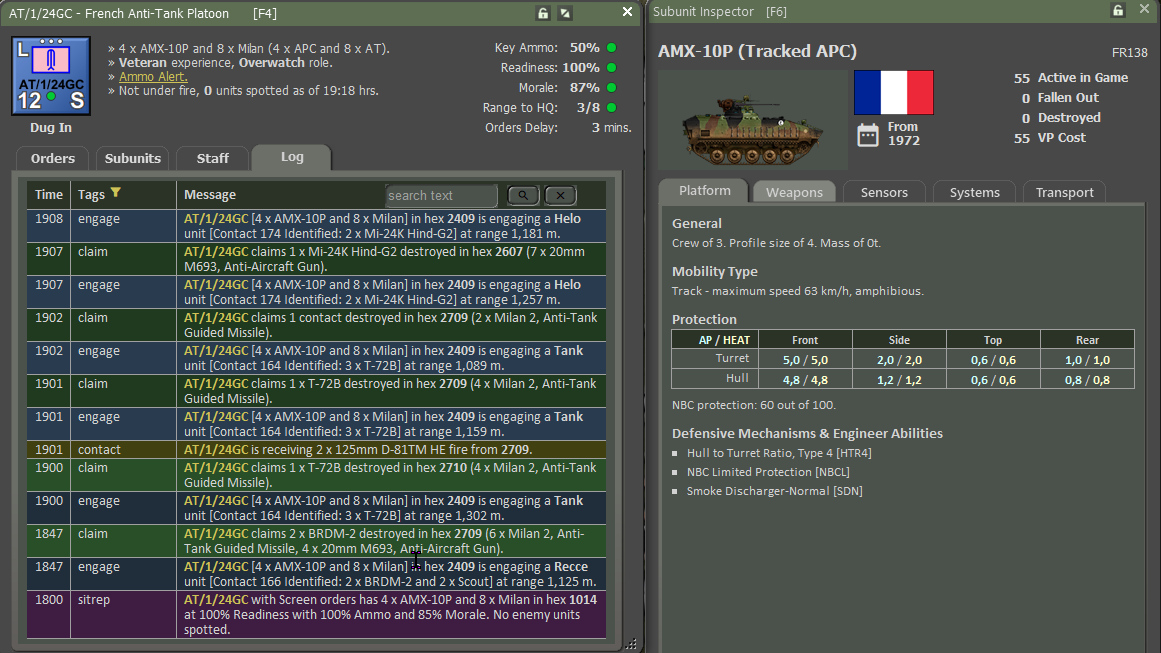Click the Time column header
Viewport: 1161px width, 653px height.
[49, 195]
